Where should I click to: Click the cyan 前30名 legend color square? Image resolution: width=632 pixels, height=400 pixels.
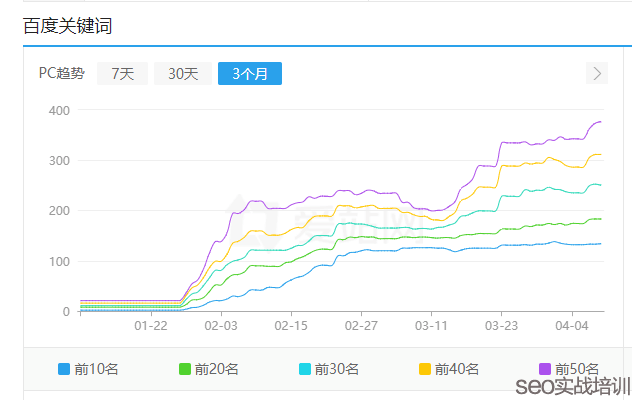[305, 369]
